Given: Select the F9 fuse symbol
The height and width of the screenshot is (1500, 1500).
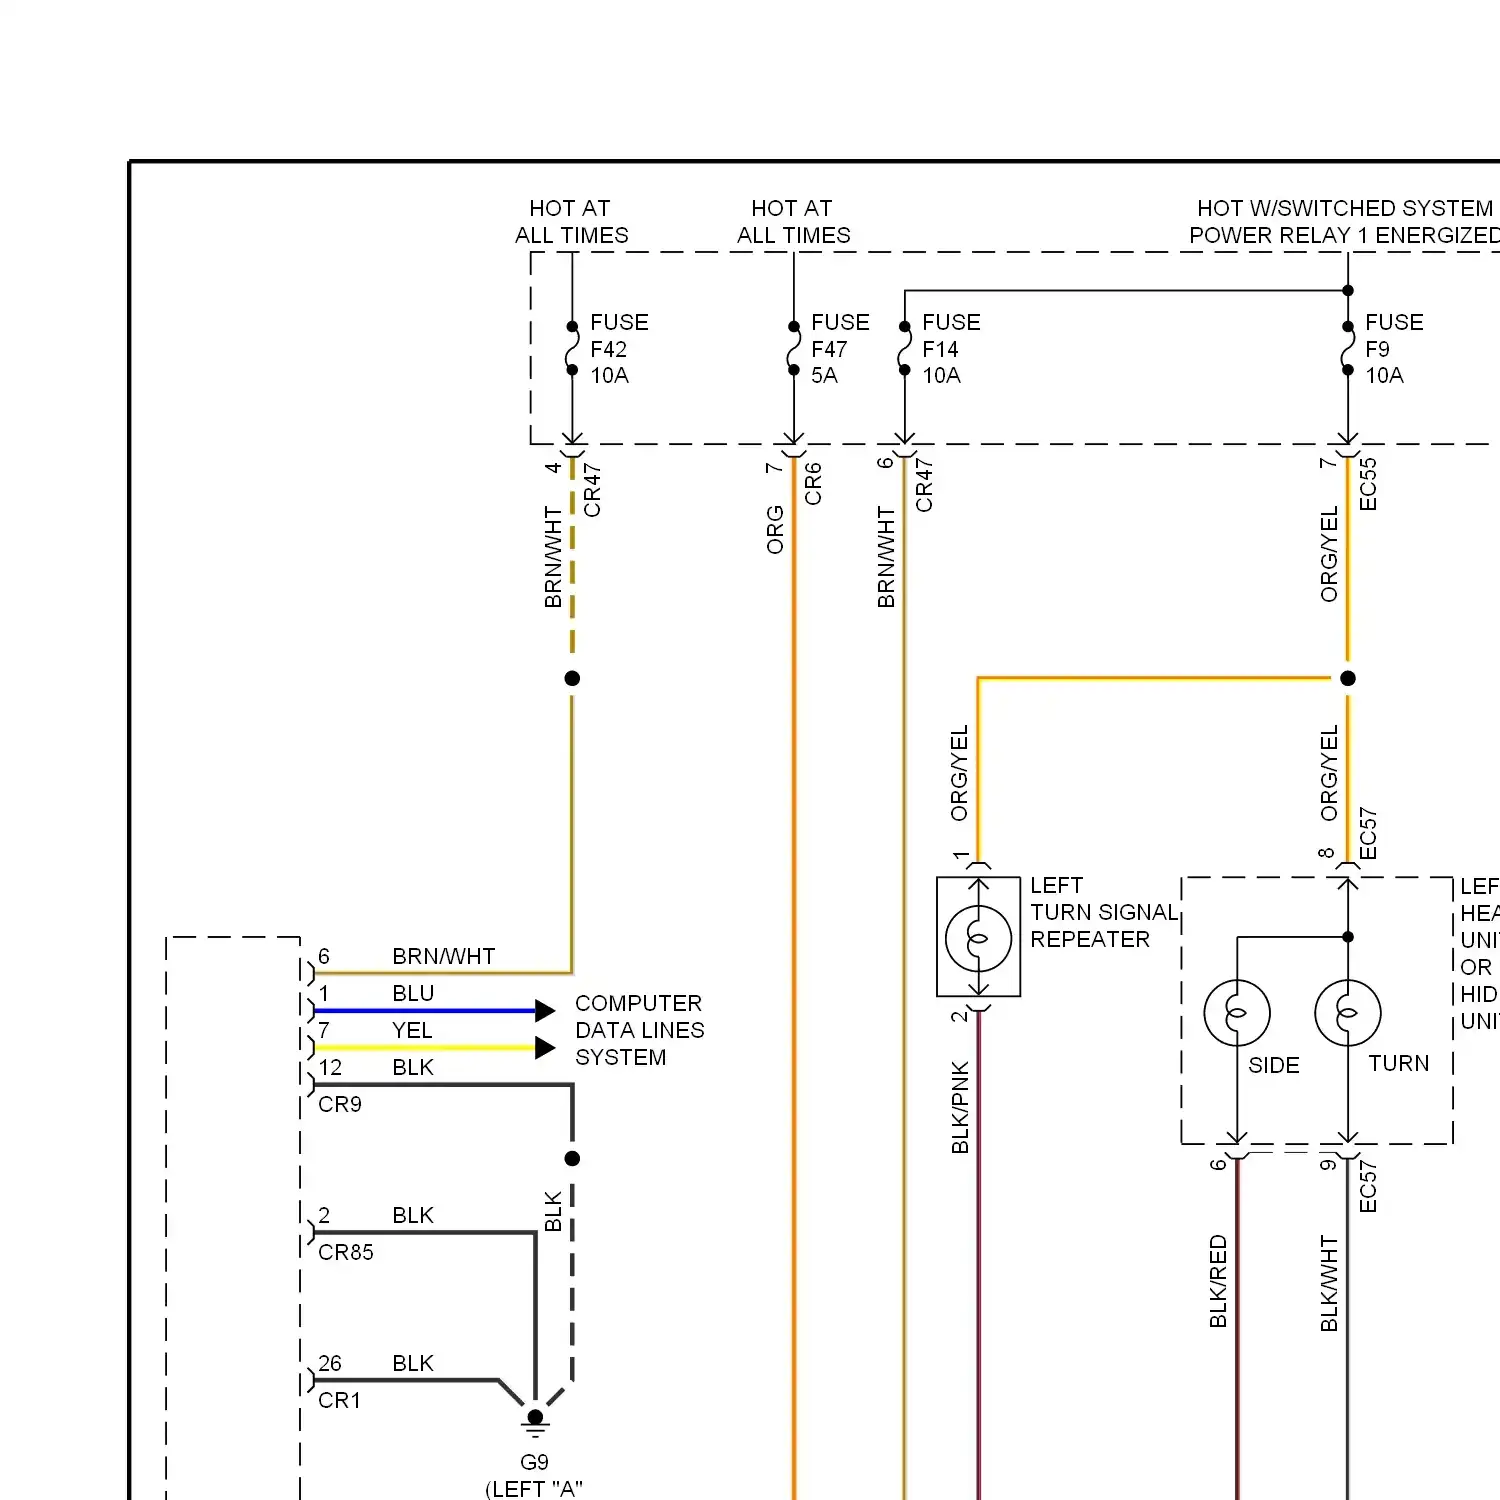Looking at the screenshot, I should [1348, 348].
